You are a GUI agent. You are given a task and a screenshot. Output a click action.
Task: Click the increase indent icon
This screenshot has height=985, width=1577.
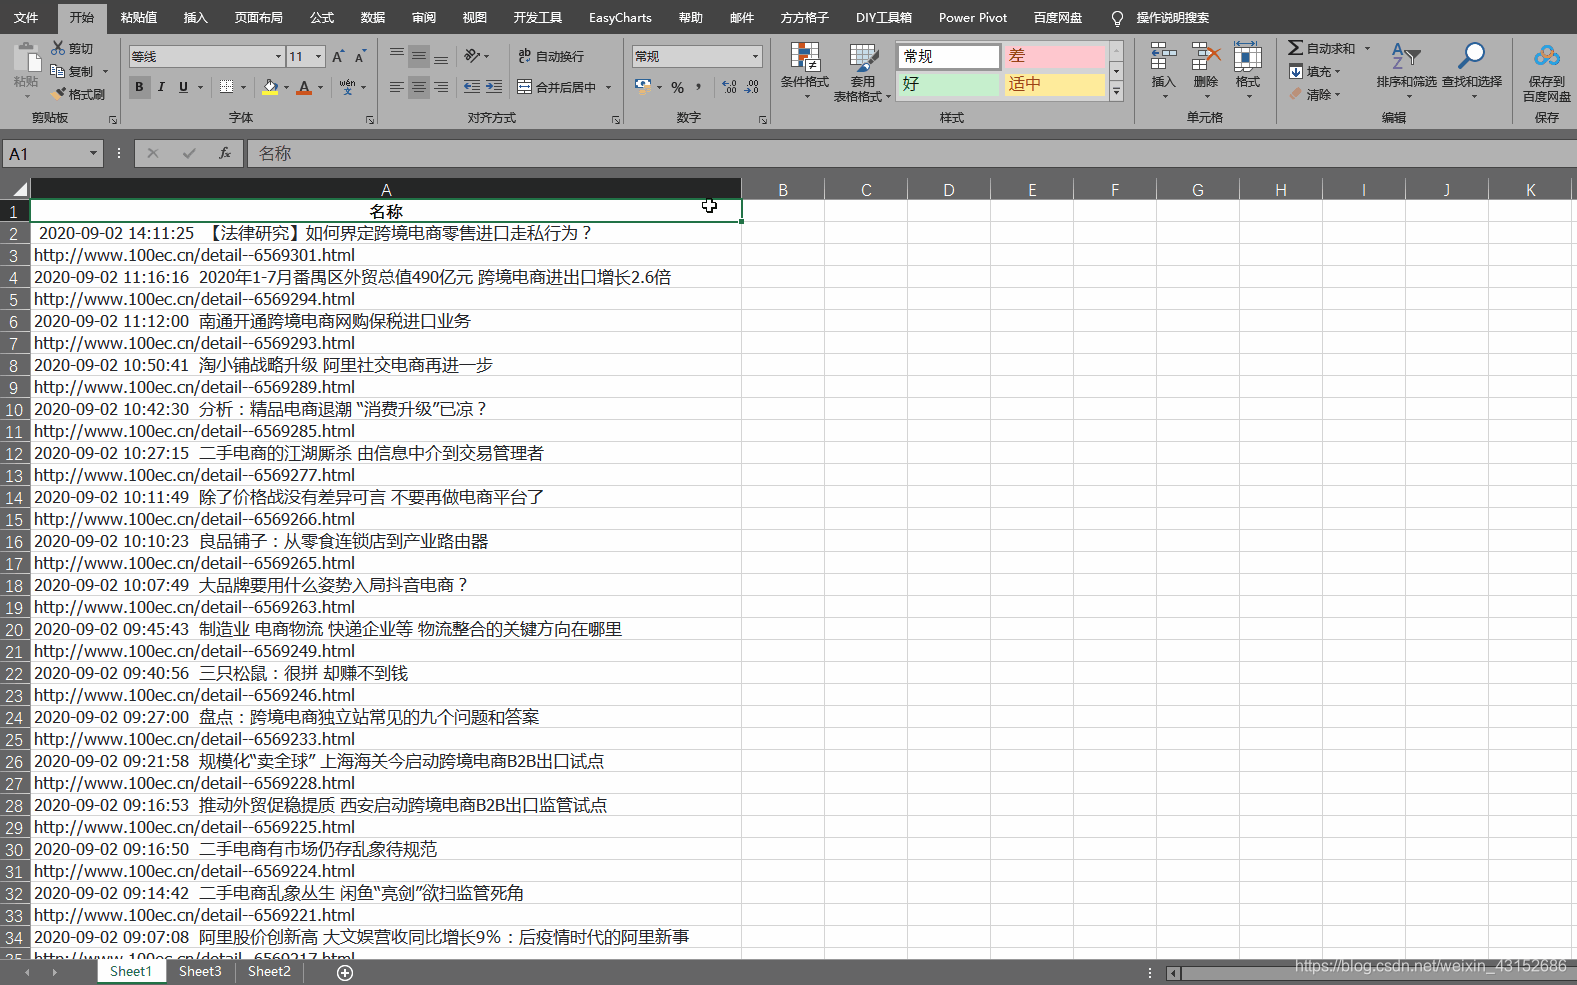pos(494,87)
